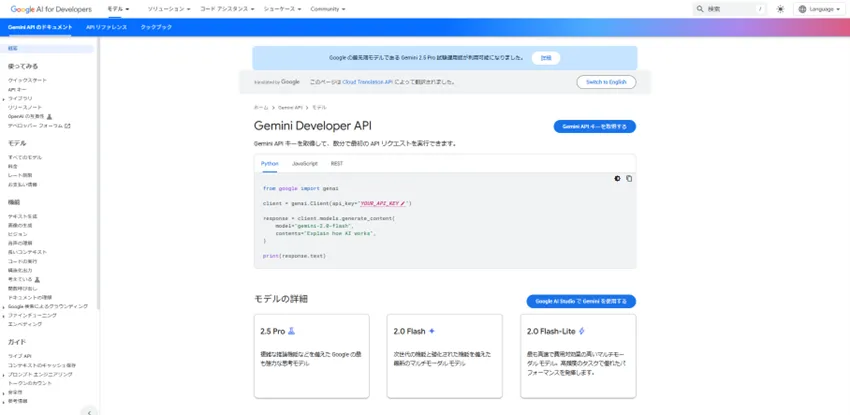Click external-link icon beside デベロッパー フォーラム
Viewport: 850px width, 415px height.
click(x=67, y=126)
